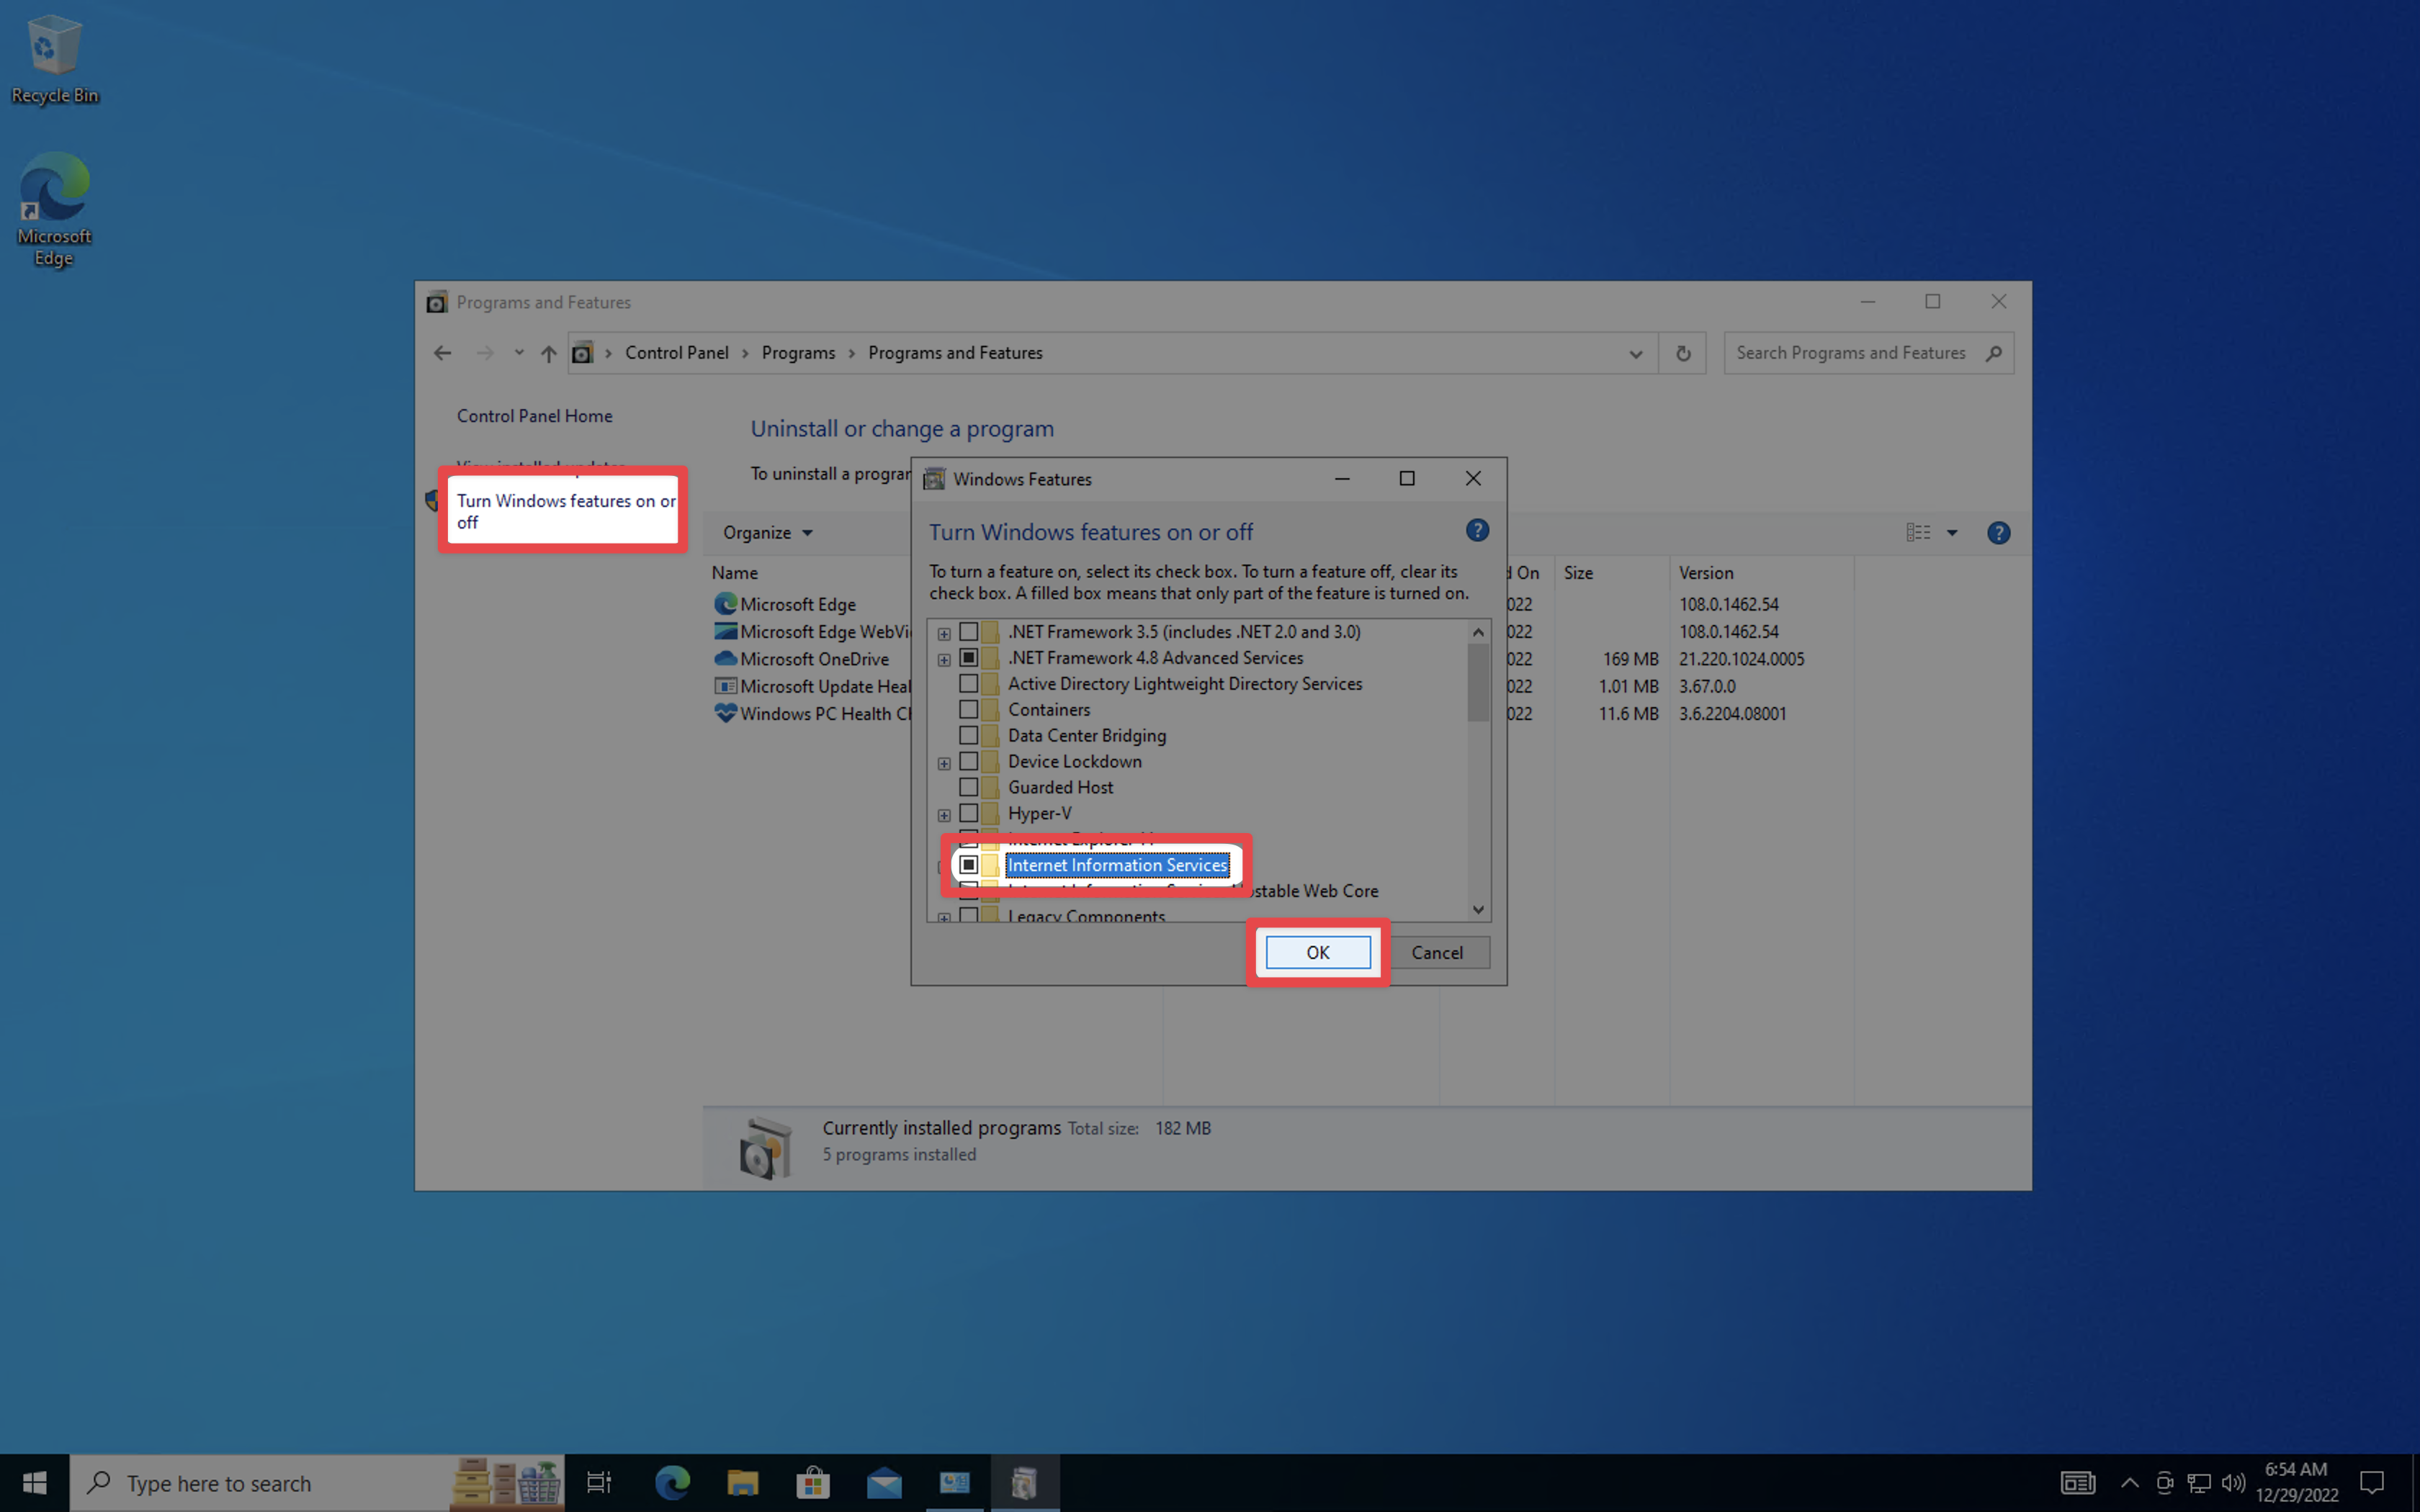
Task: Click the Task View taskbar icon
Action: pos(599,1482)
